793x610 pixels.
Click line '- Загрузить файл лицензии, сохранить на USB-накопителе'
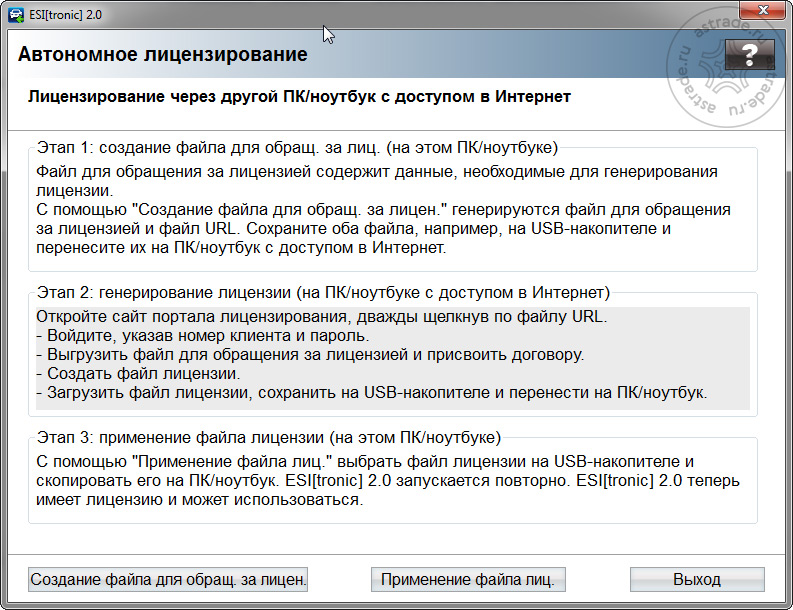(x=262, y=393)
